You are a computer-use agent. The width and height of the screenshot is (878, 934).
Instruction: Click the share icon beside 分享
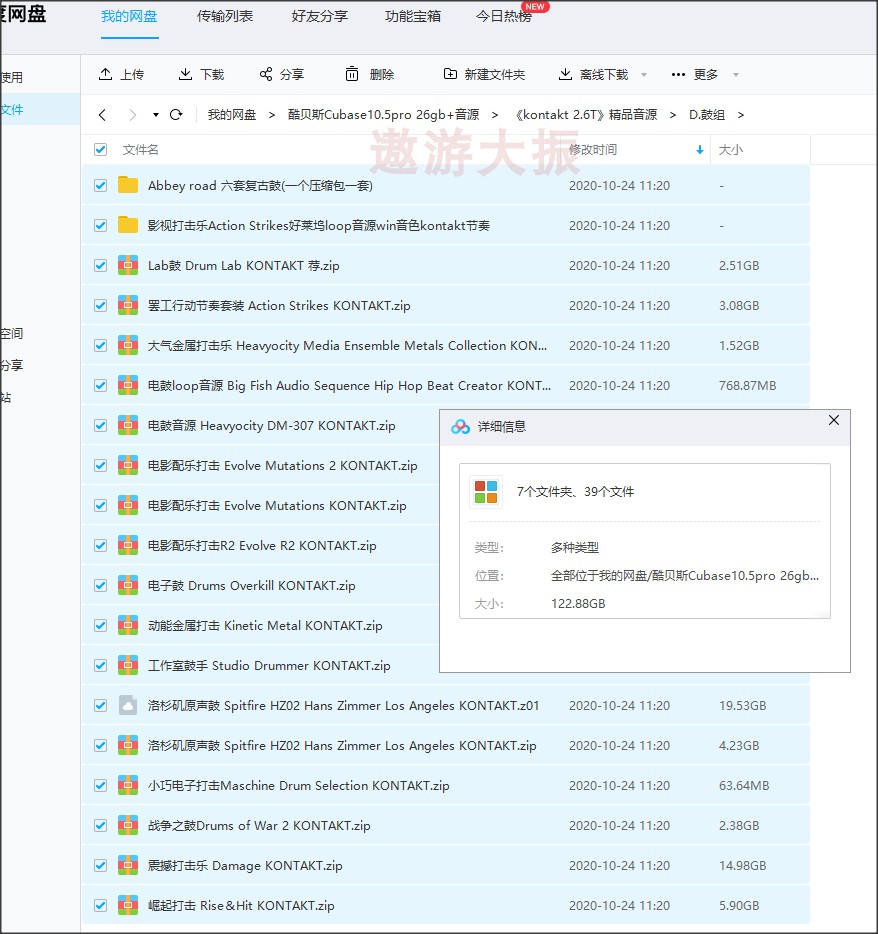pos(266,74)
